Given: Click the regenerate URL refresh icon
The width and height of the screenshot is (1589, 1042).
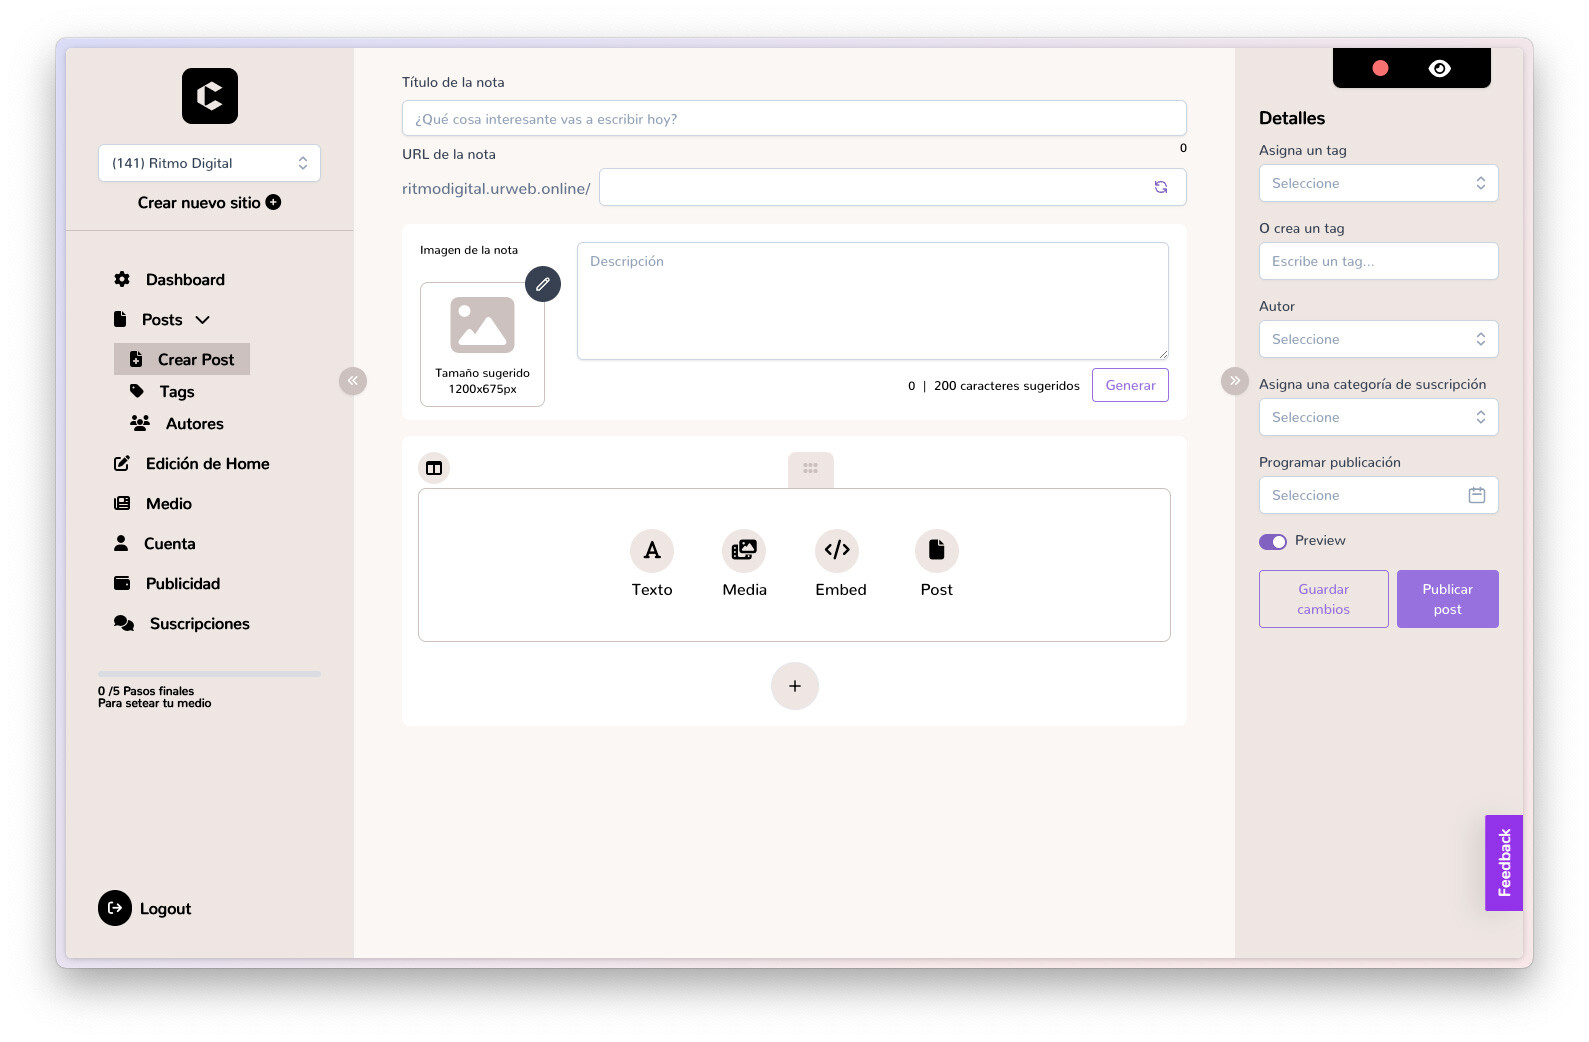Looking at the screenshot, I should tap(1161, 187).
